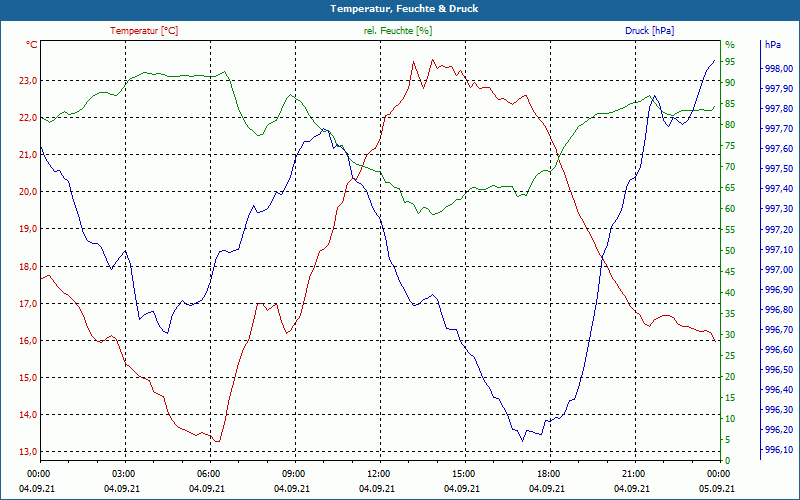Click the '14,0' temperature axis tick
The width and height of the screenshot is (800, 500).
(28, 414)
